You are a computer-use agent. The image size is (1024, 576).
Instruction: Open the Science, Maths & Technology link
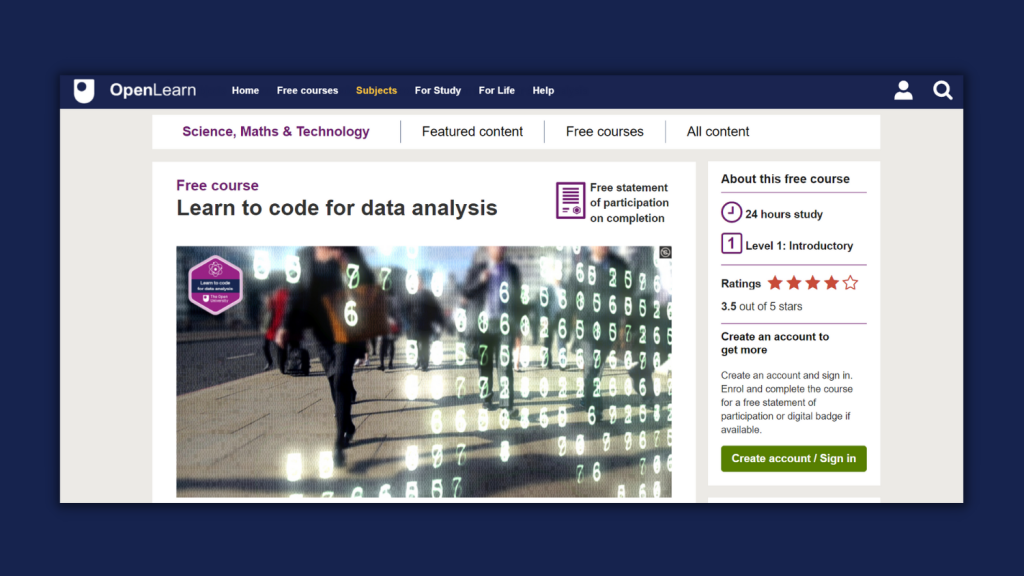point(276,132)
